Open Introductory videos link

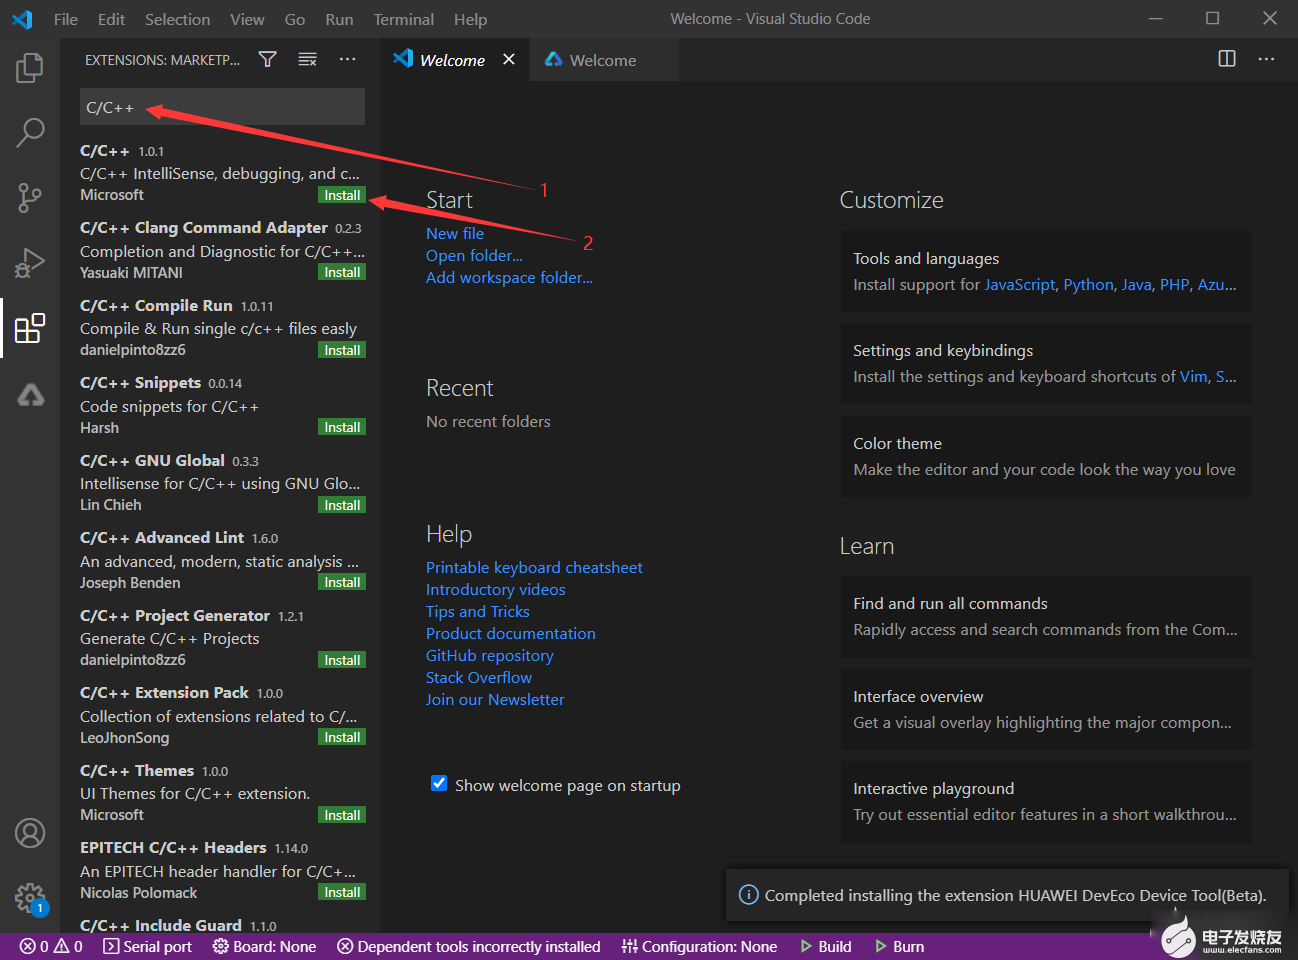click(496, 589)
